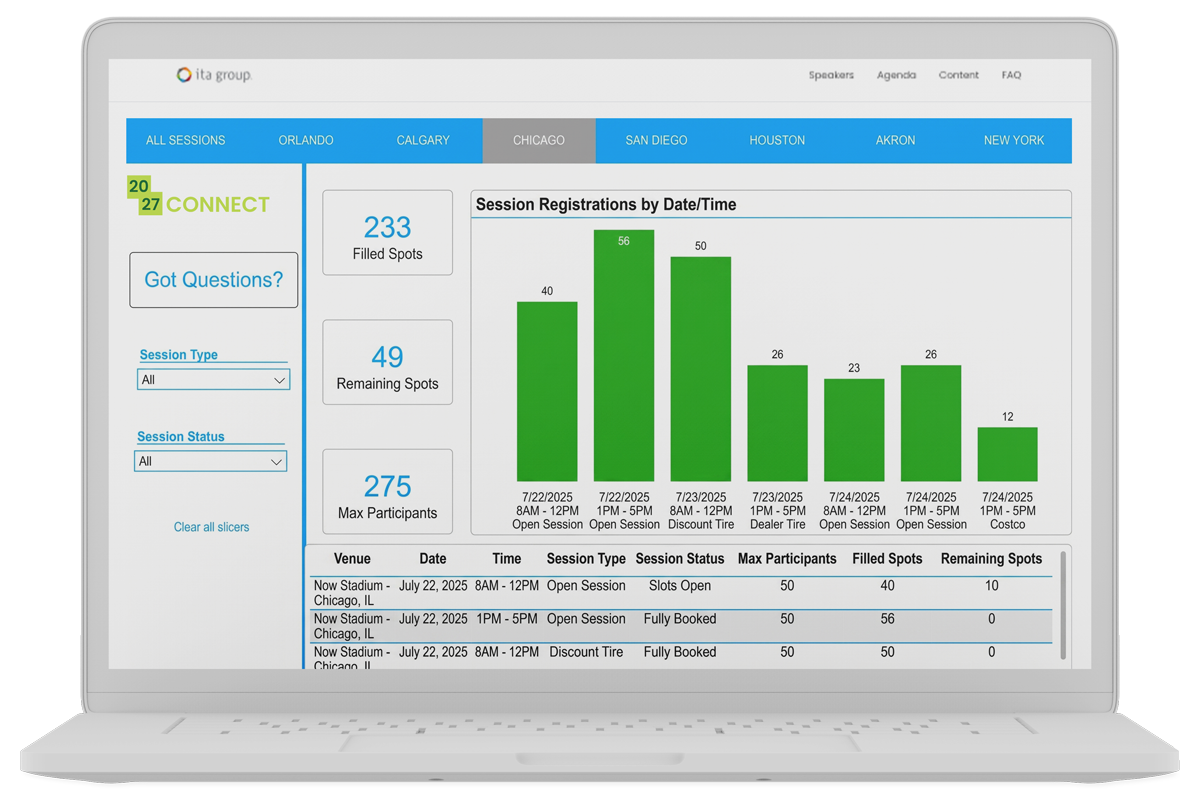
Task: Open the Content page link
Action: click(958, 75)
